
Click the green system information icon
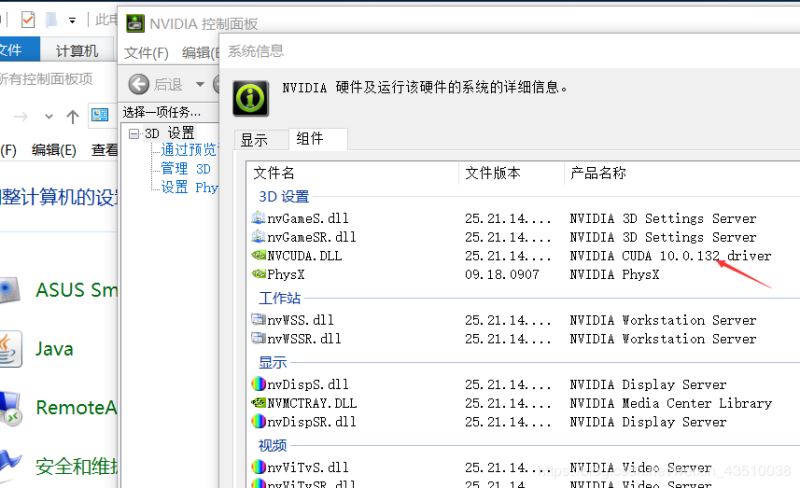click(251, 98)
